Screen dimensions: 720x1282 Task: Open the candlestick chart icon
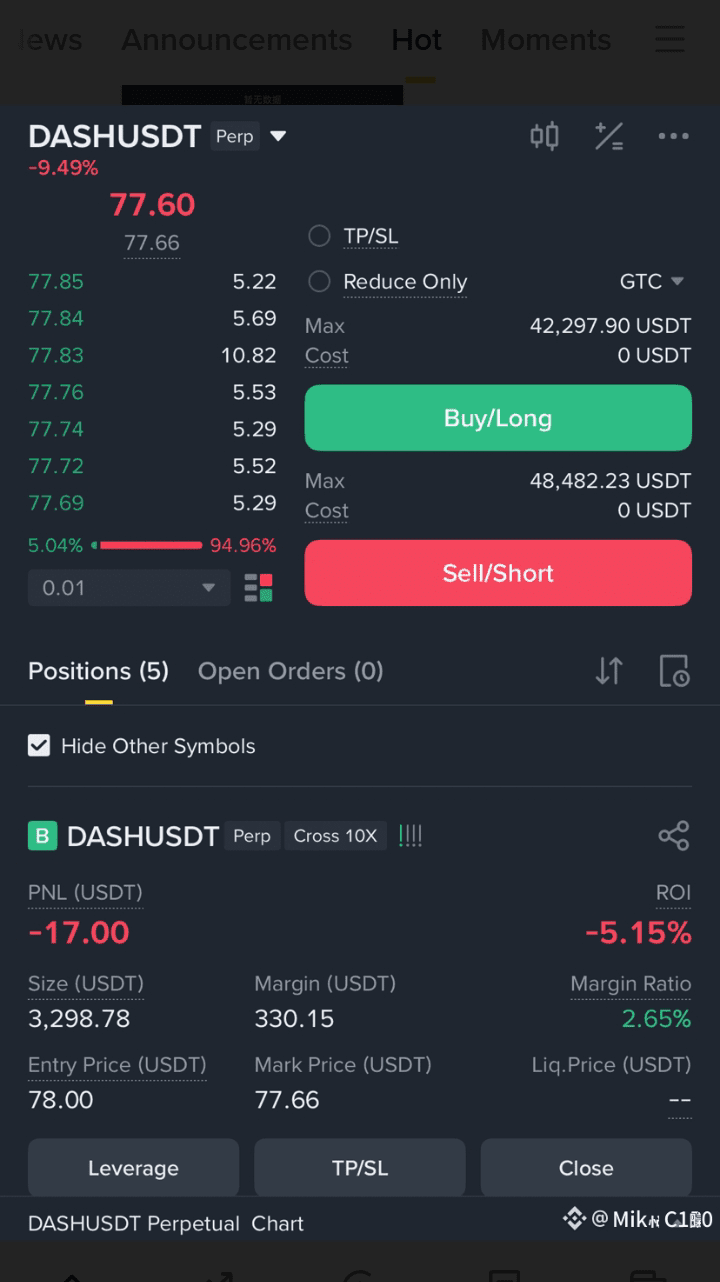click(544, 136)
